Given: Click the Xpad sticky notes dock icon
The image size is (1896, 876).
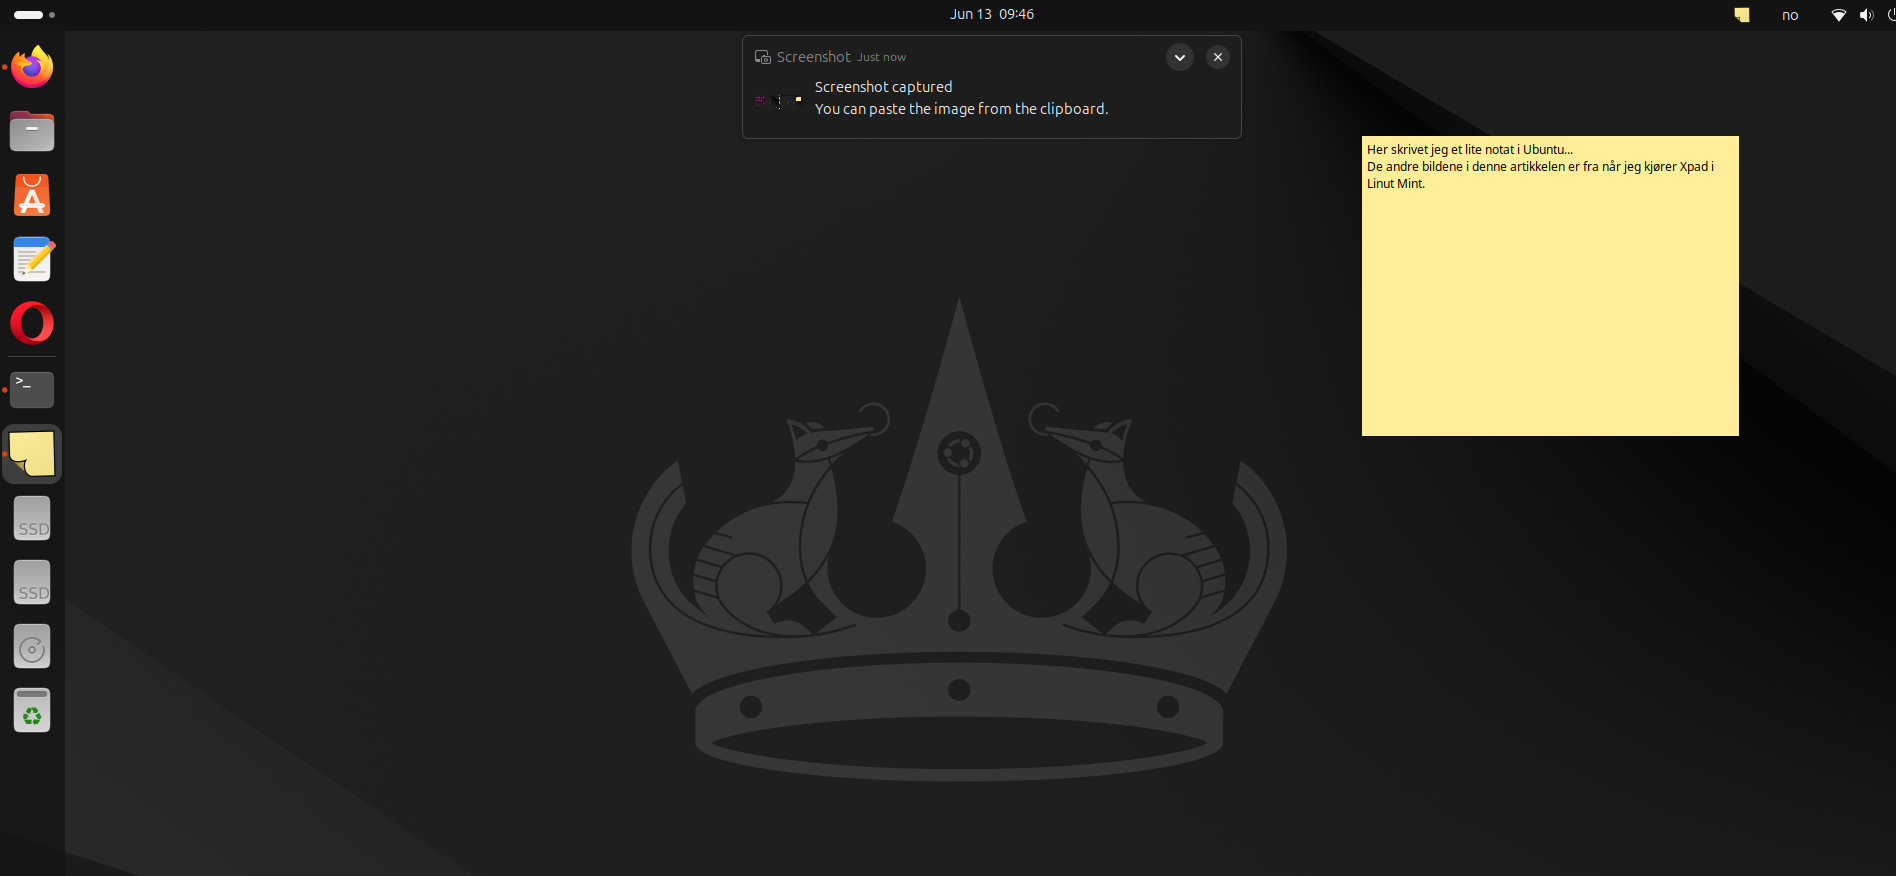Looking at the screenshot, I should pyautogui.click(x=32, y=454).
